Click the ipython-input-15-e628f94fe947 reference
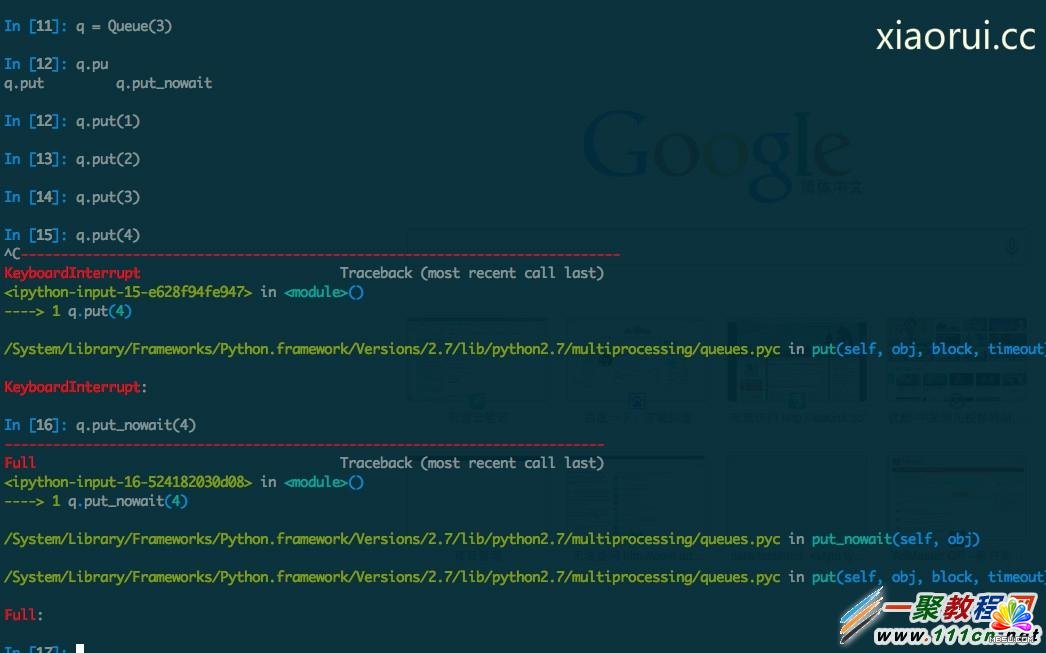This screenshot has width=1046, height=653. pos(128,292)
